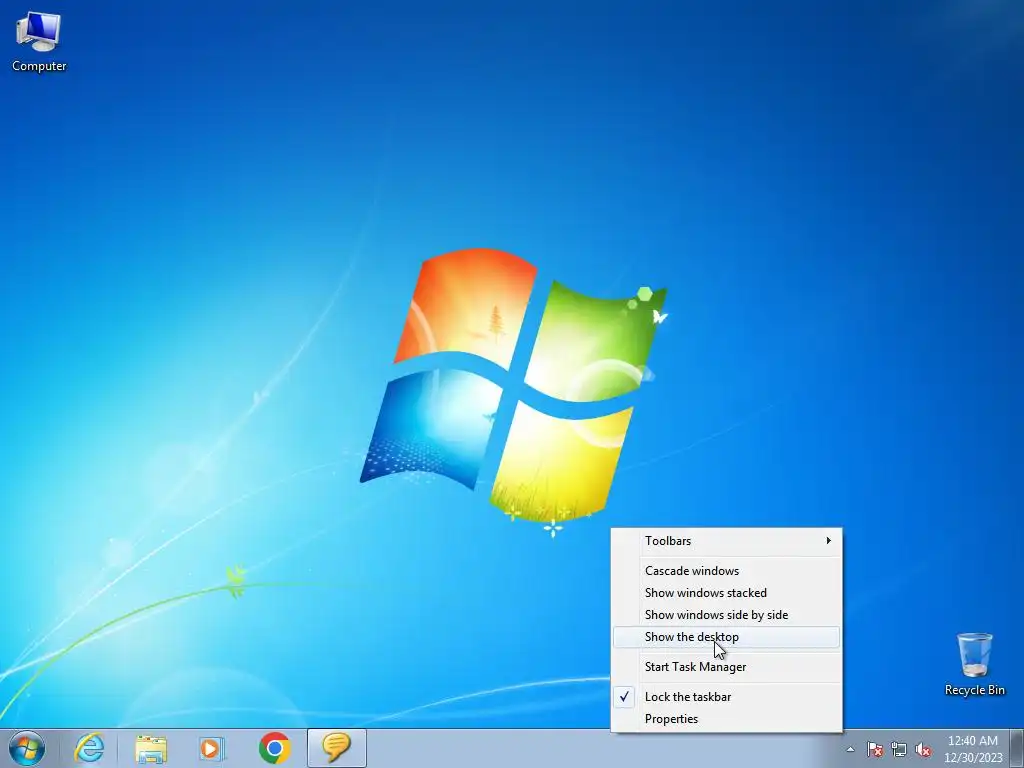Click the muted volume tray icon
Viewport: 1024px width, 768px height.
click(923, 750)
